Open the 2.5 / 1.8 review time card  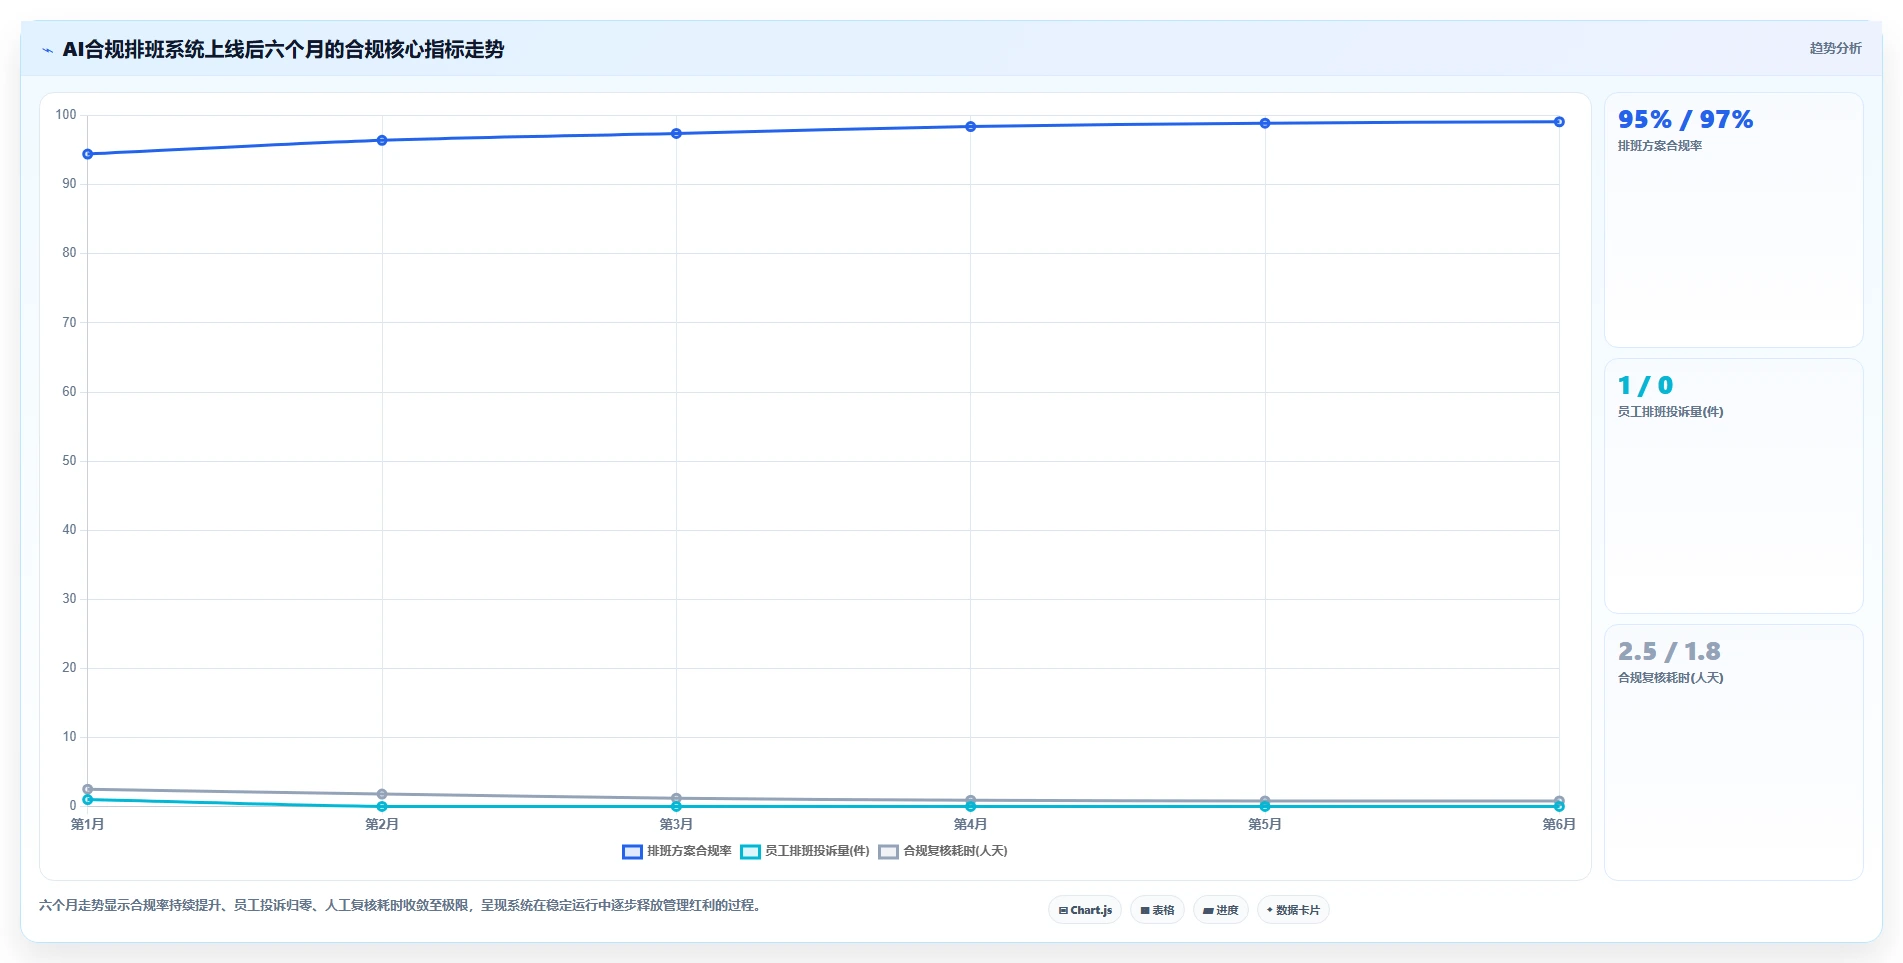tap(1733, 752)
